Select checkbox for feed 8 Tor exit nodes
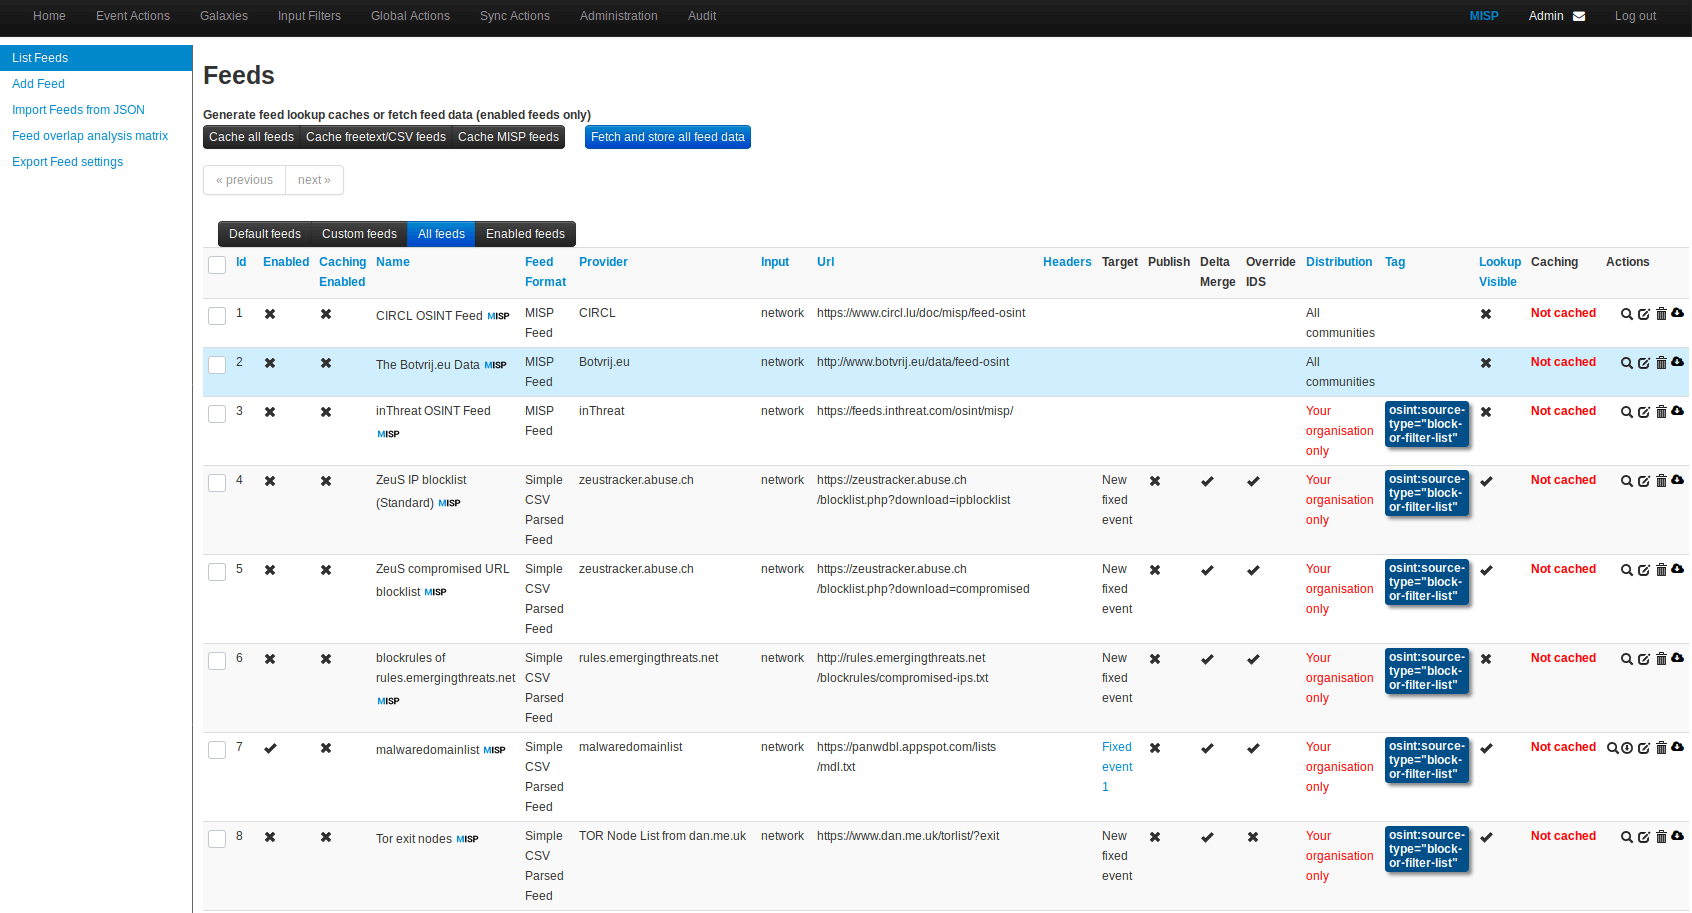This screenshot has height=913, width=1692. tap(217, 839)
